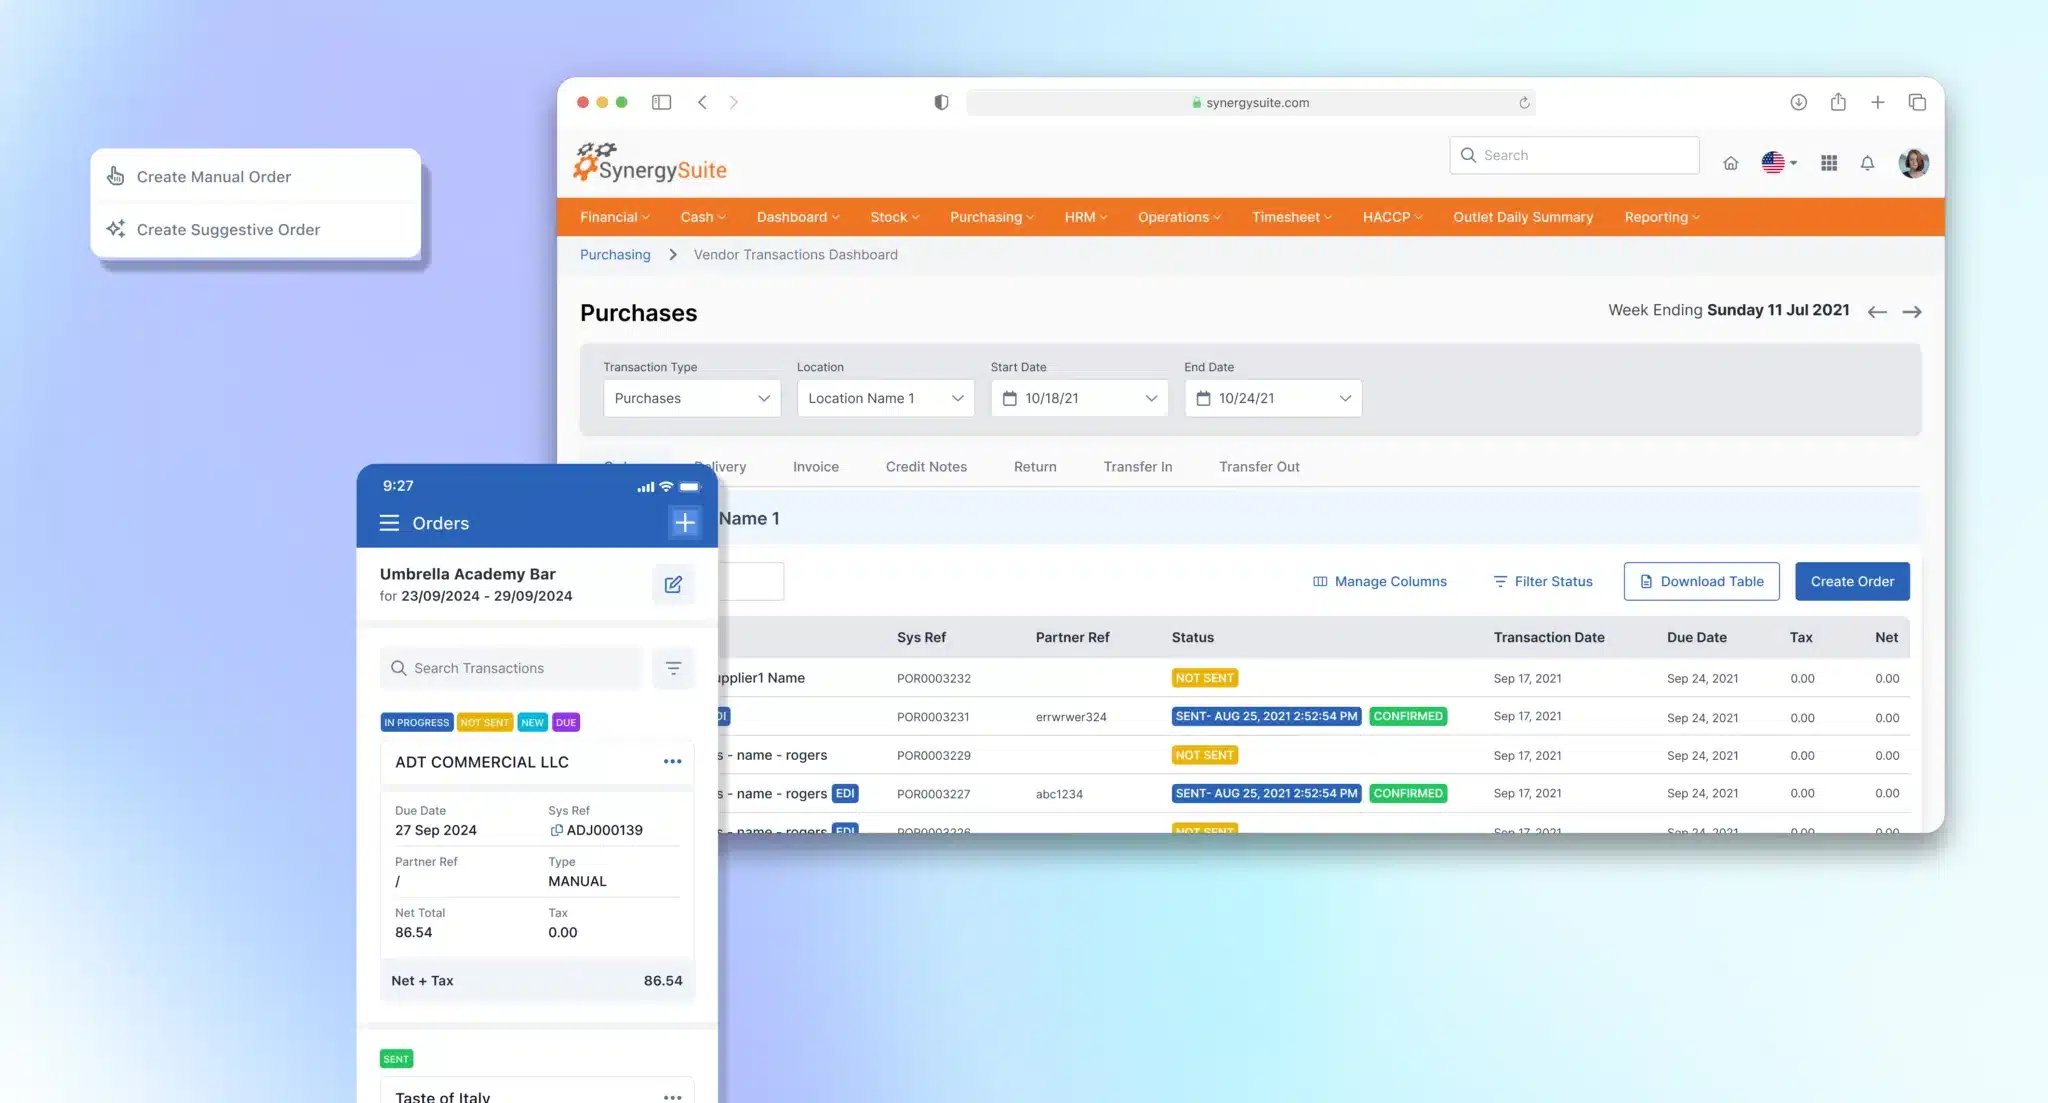Switch to Transfer In tab
Image resolution: width=2048 pixels, height=1103 pixels.
(x=1138, y=467)
